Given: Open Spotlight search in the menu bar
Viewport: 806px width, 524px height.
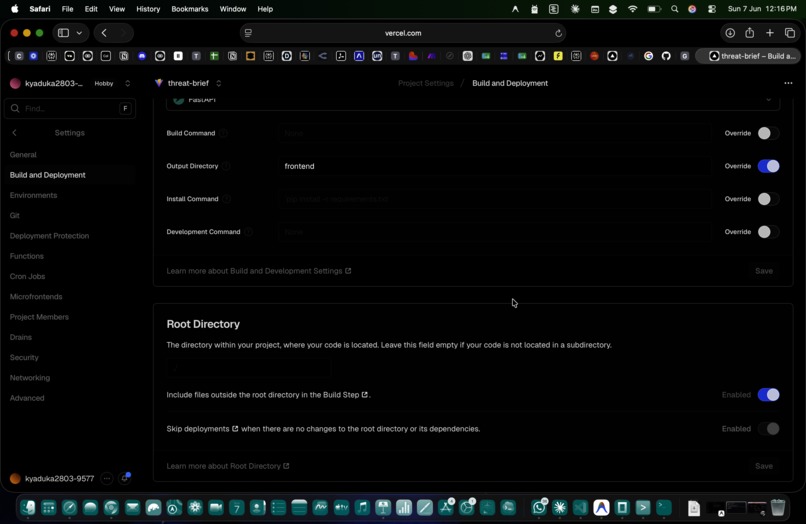Looking at the screenshot, I should [x=674, y=9].
